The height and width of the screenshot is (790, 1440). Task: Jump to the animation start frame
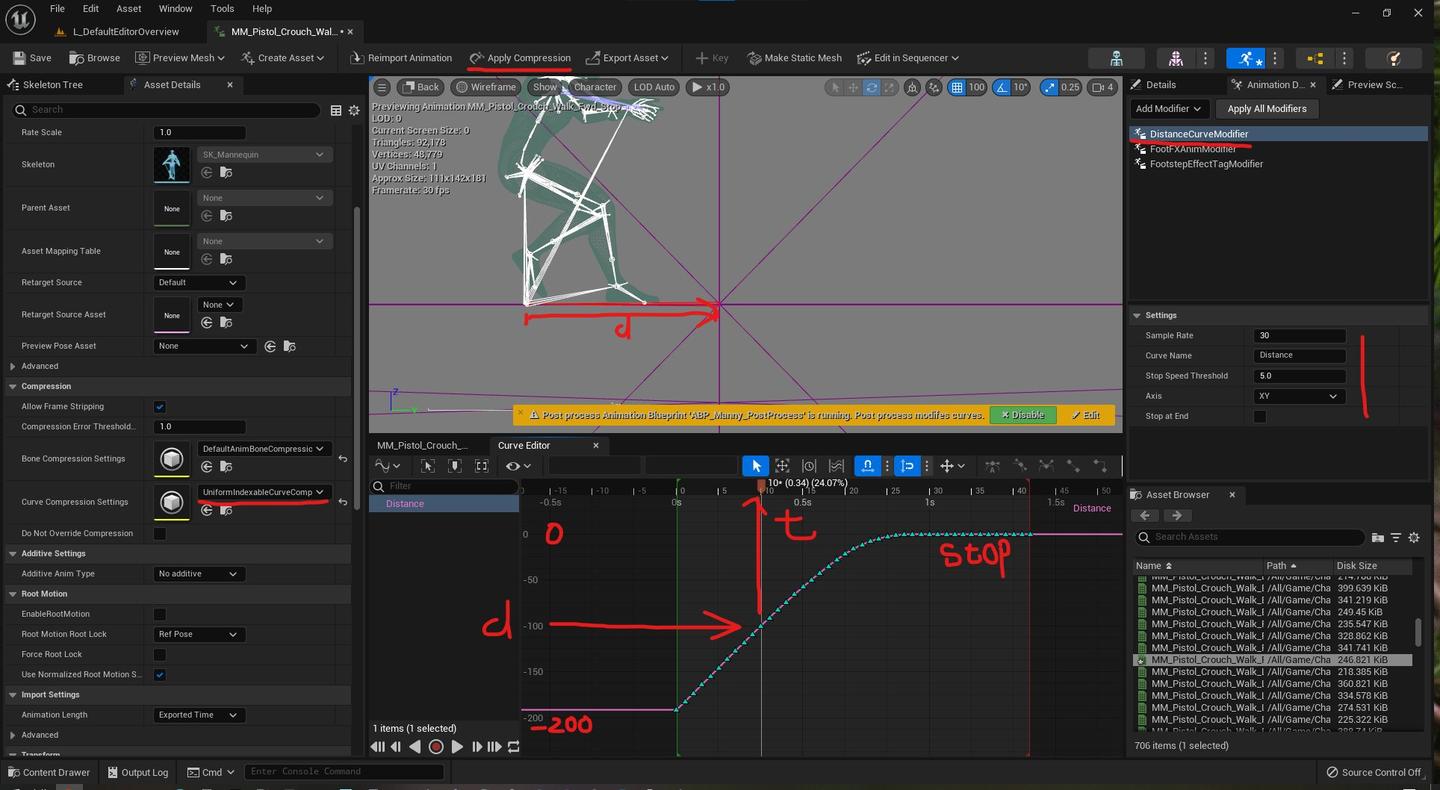[x=377, y=747]
